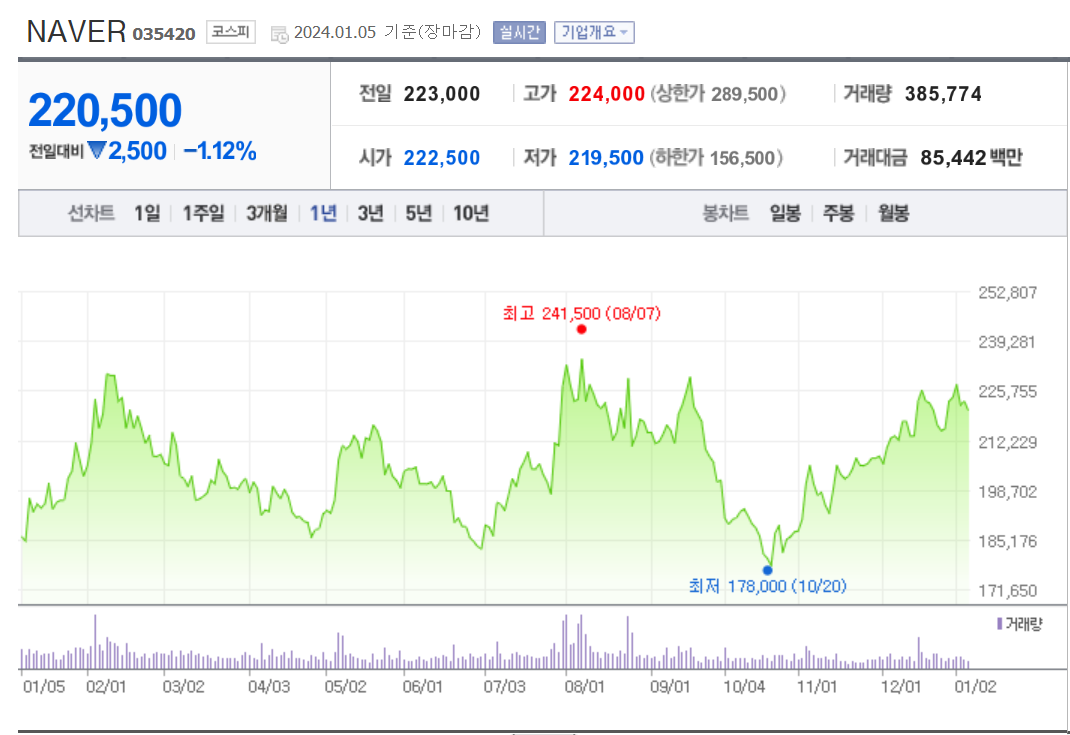Click the 06/01 x-axis date
Screen dimensions: 1070x735
point(422,687)
